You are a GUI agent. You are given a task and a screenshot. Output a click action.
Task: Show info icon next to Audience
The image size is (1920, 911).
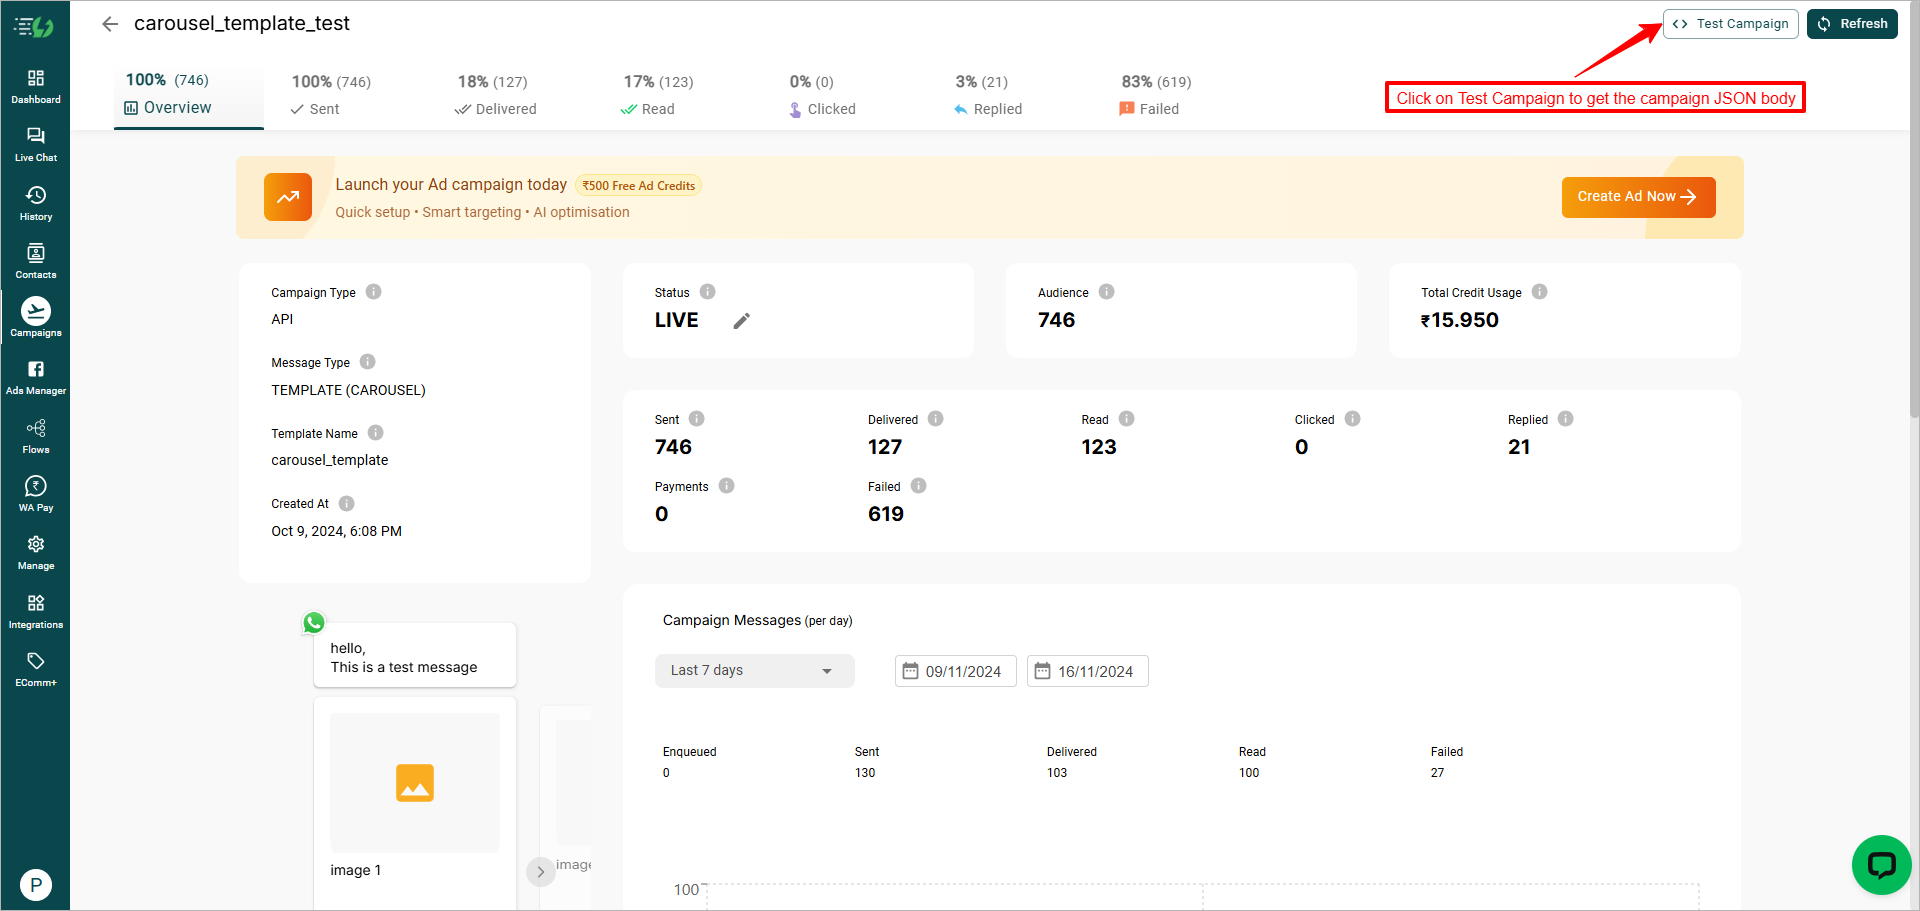pos(1106,292)
